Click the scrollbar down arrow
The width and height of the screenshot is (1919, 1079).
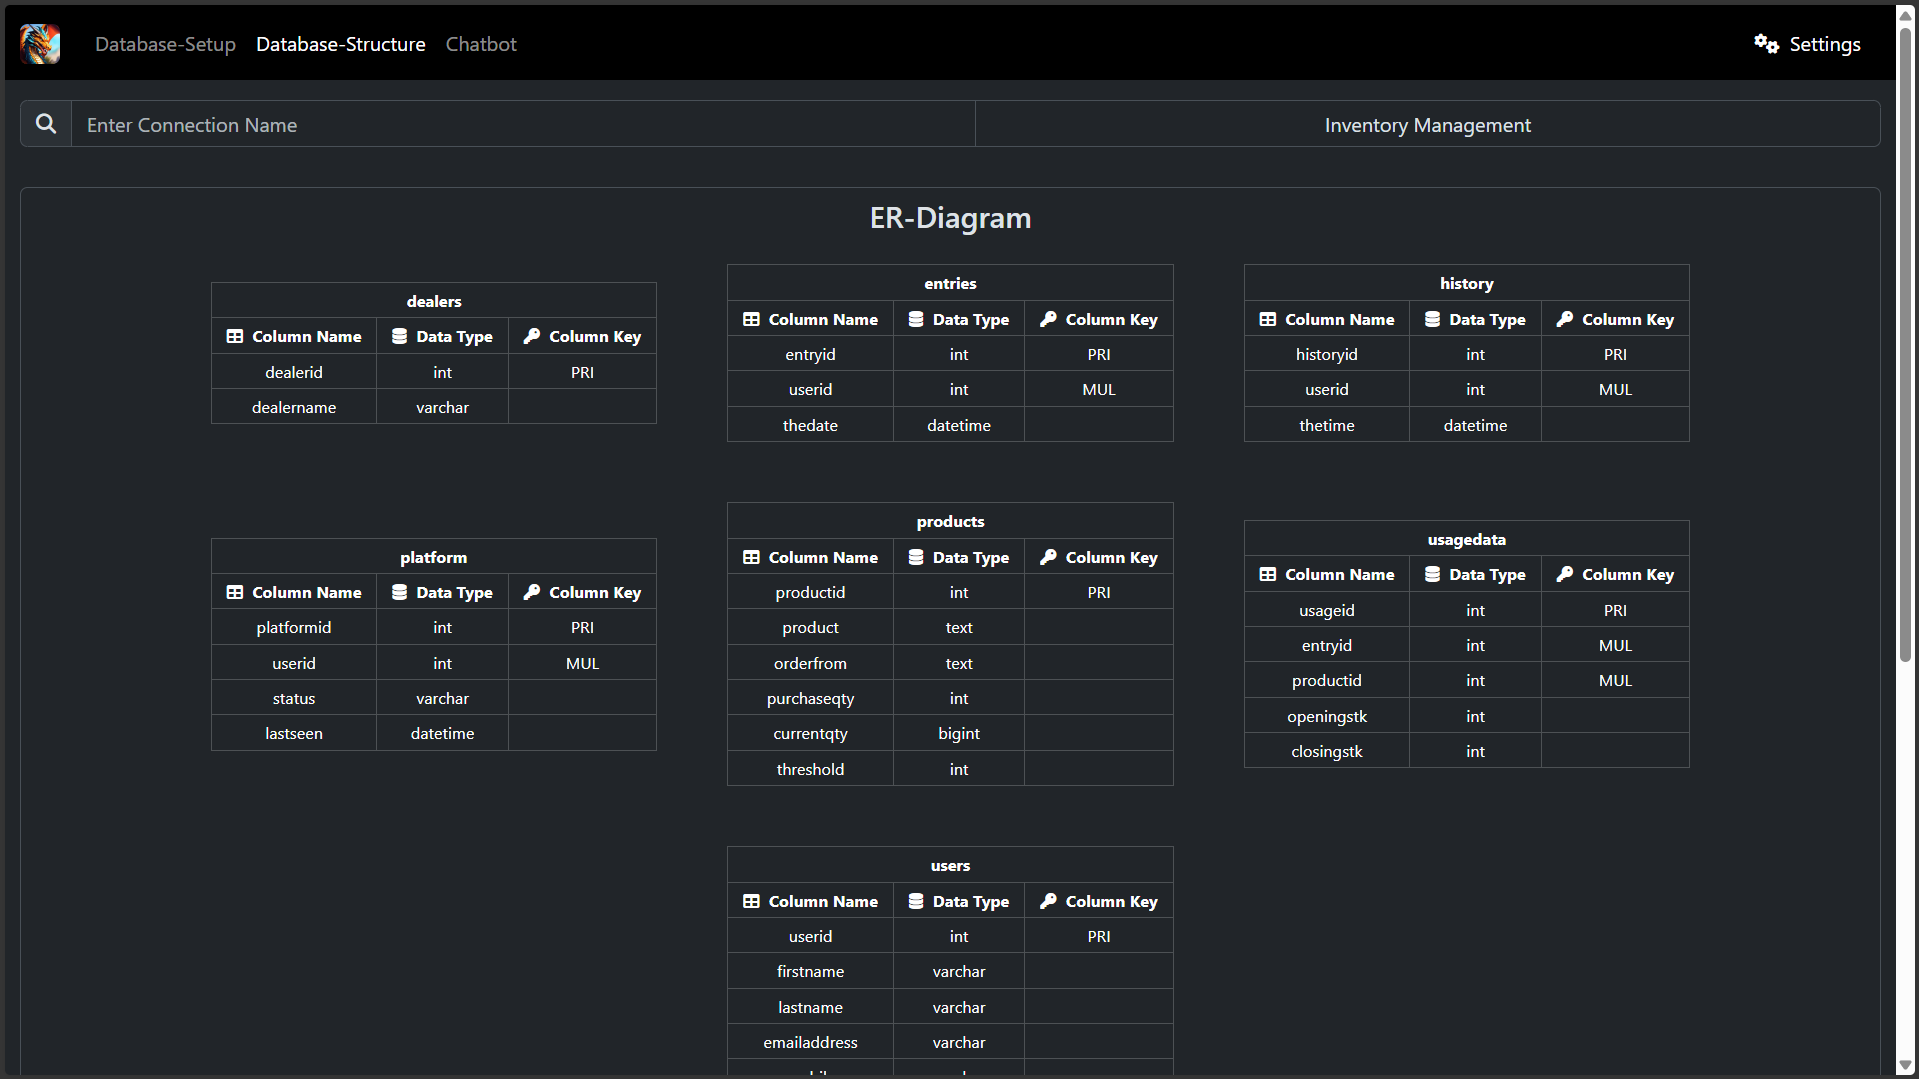coord(1906,1066)
